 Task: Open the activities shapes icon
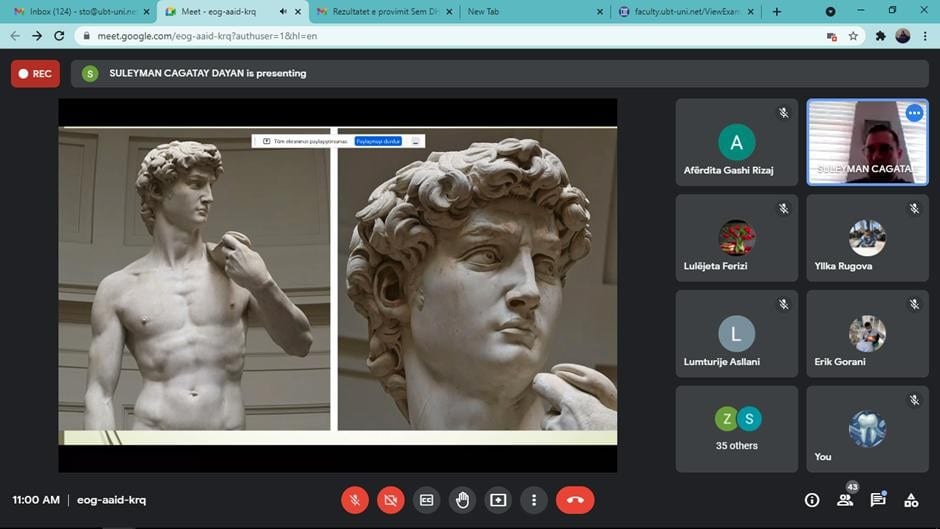tap(911, 500)
